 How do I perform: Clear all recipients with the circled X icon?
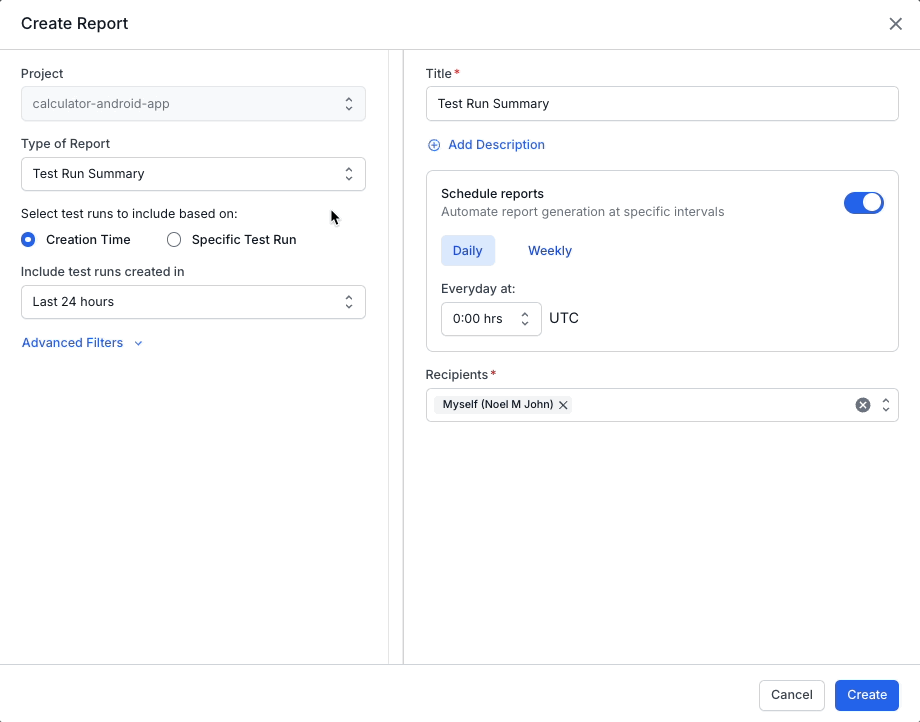point(862,405)
